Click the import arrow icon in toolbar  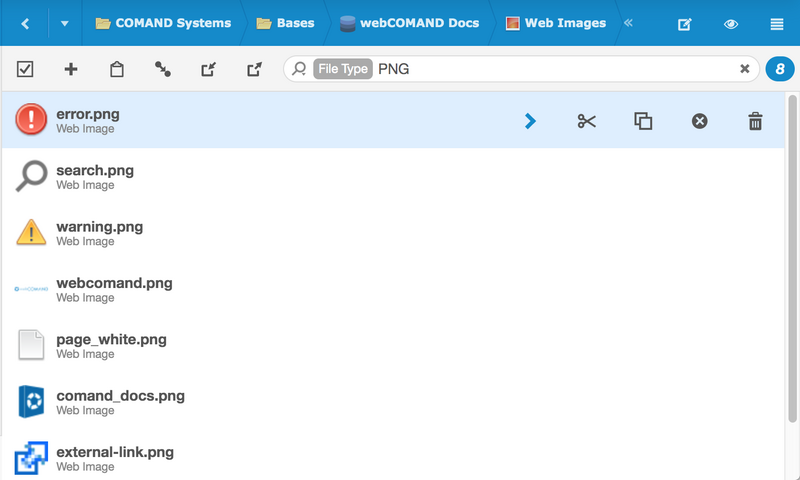coord(208,69)
